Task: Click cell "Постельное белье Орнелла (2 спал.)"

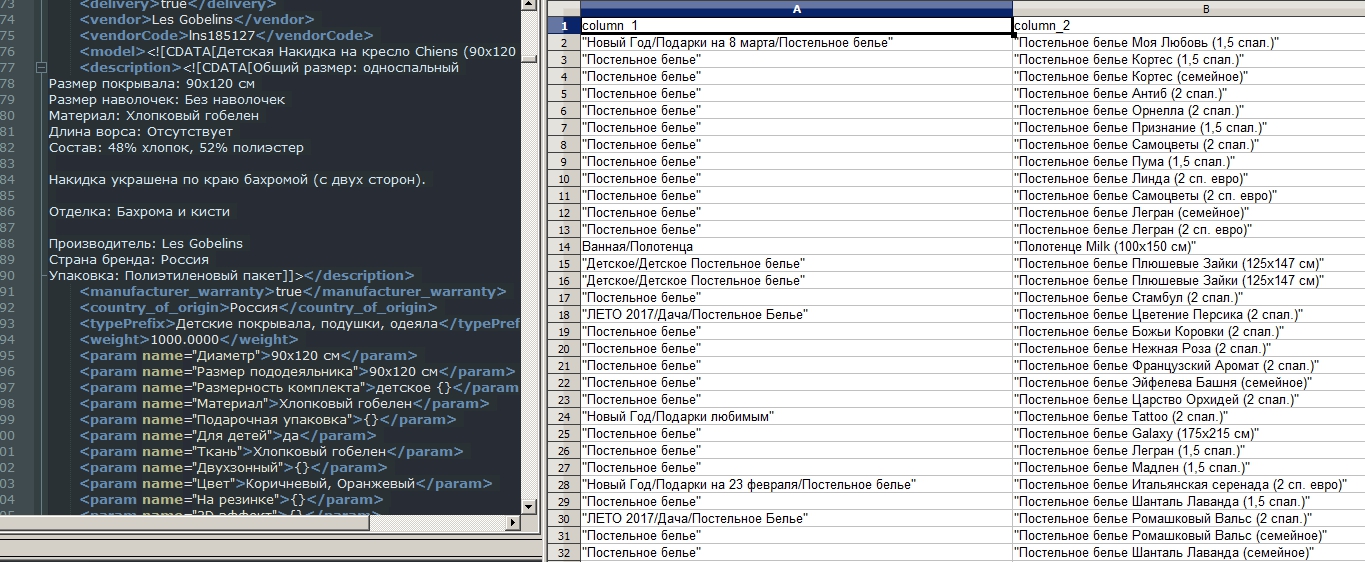Action: 1189,111
